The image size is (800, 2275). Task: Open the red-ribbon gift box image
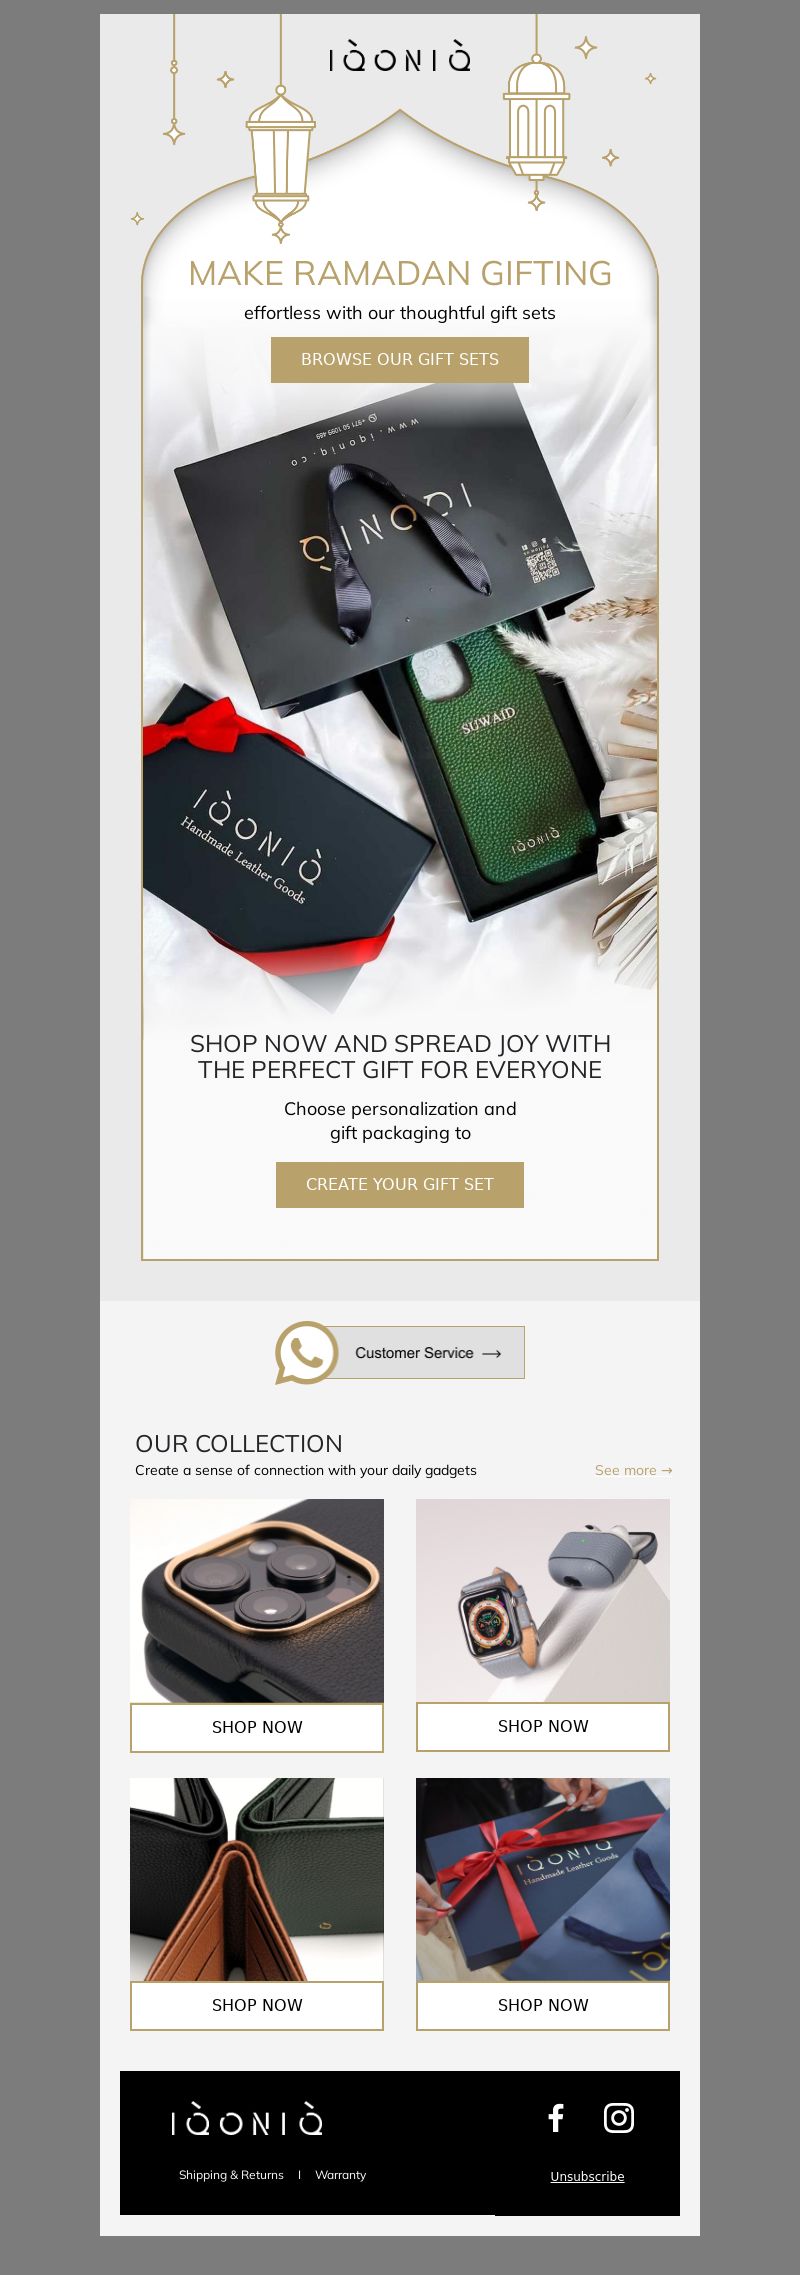(543, 1880)
